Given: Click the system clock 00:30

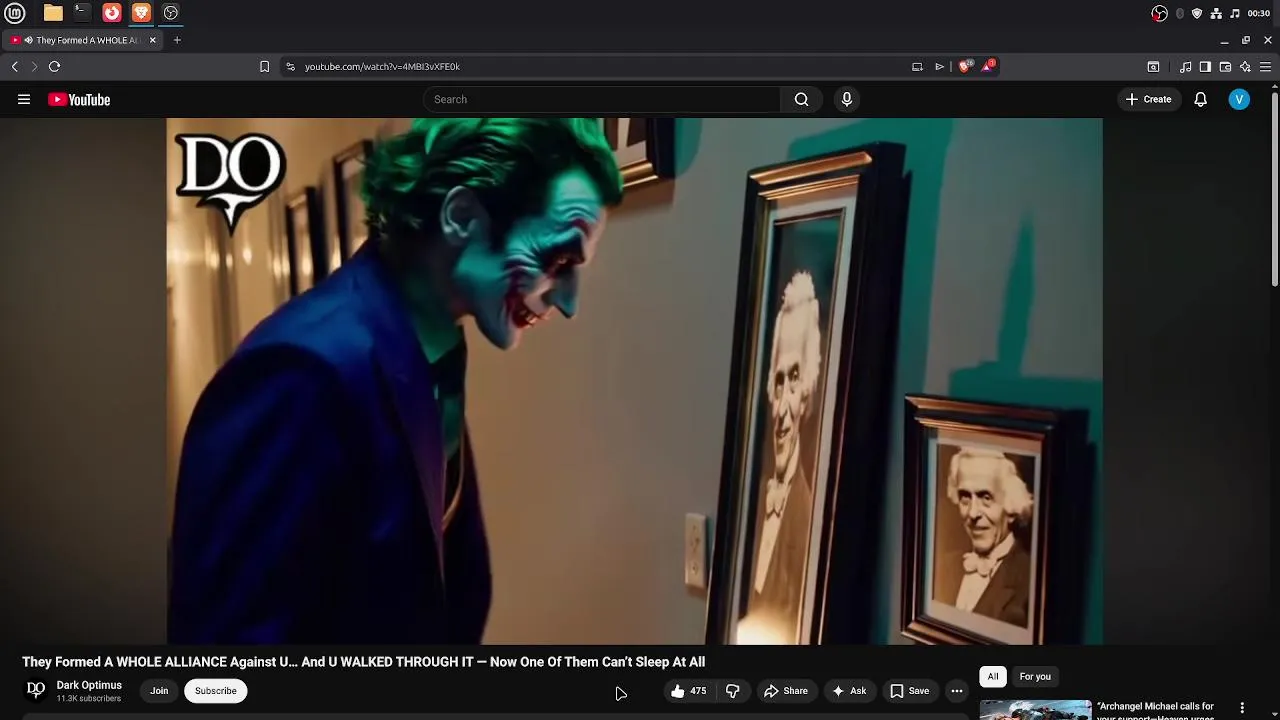Looking at the screenshot, I should coord(1259,13).
